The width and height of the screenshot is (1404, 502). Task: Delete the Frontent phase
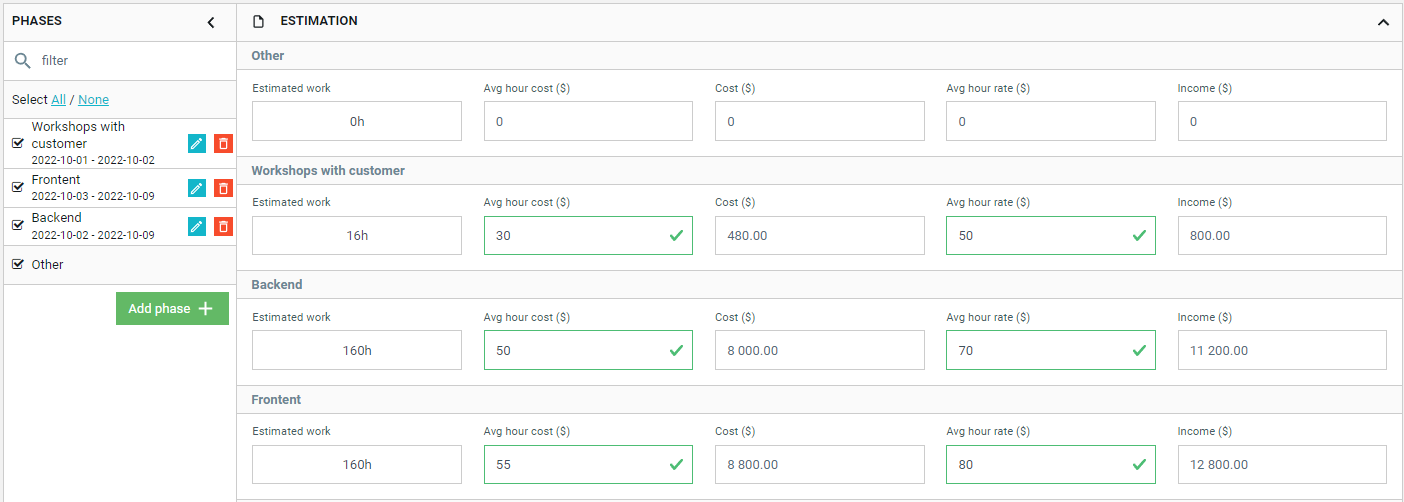click(223, 188)
